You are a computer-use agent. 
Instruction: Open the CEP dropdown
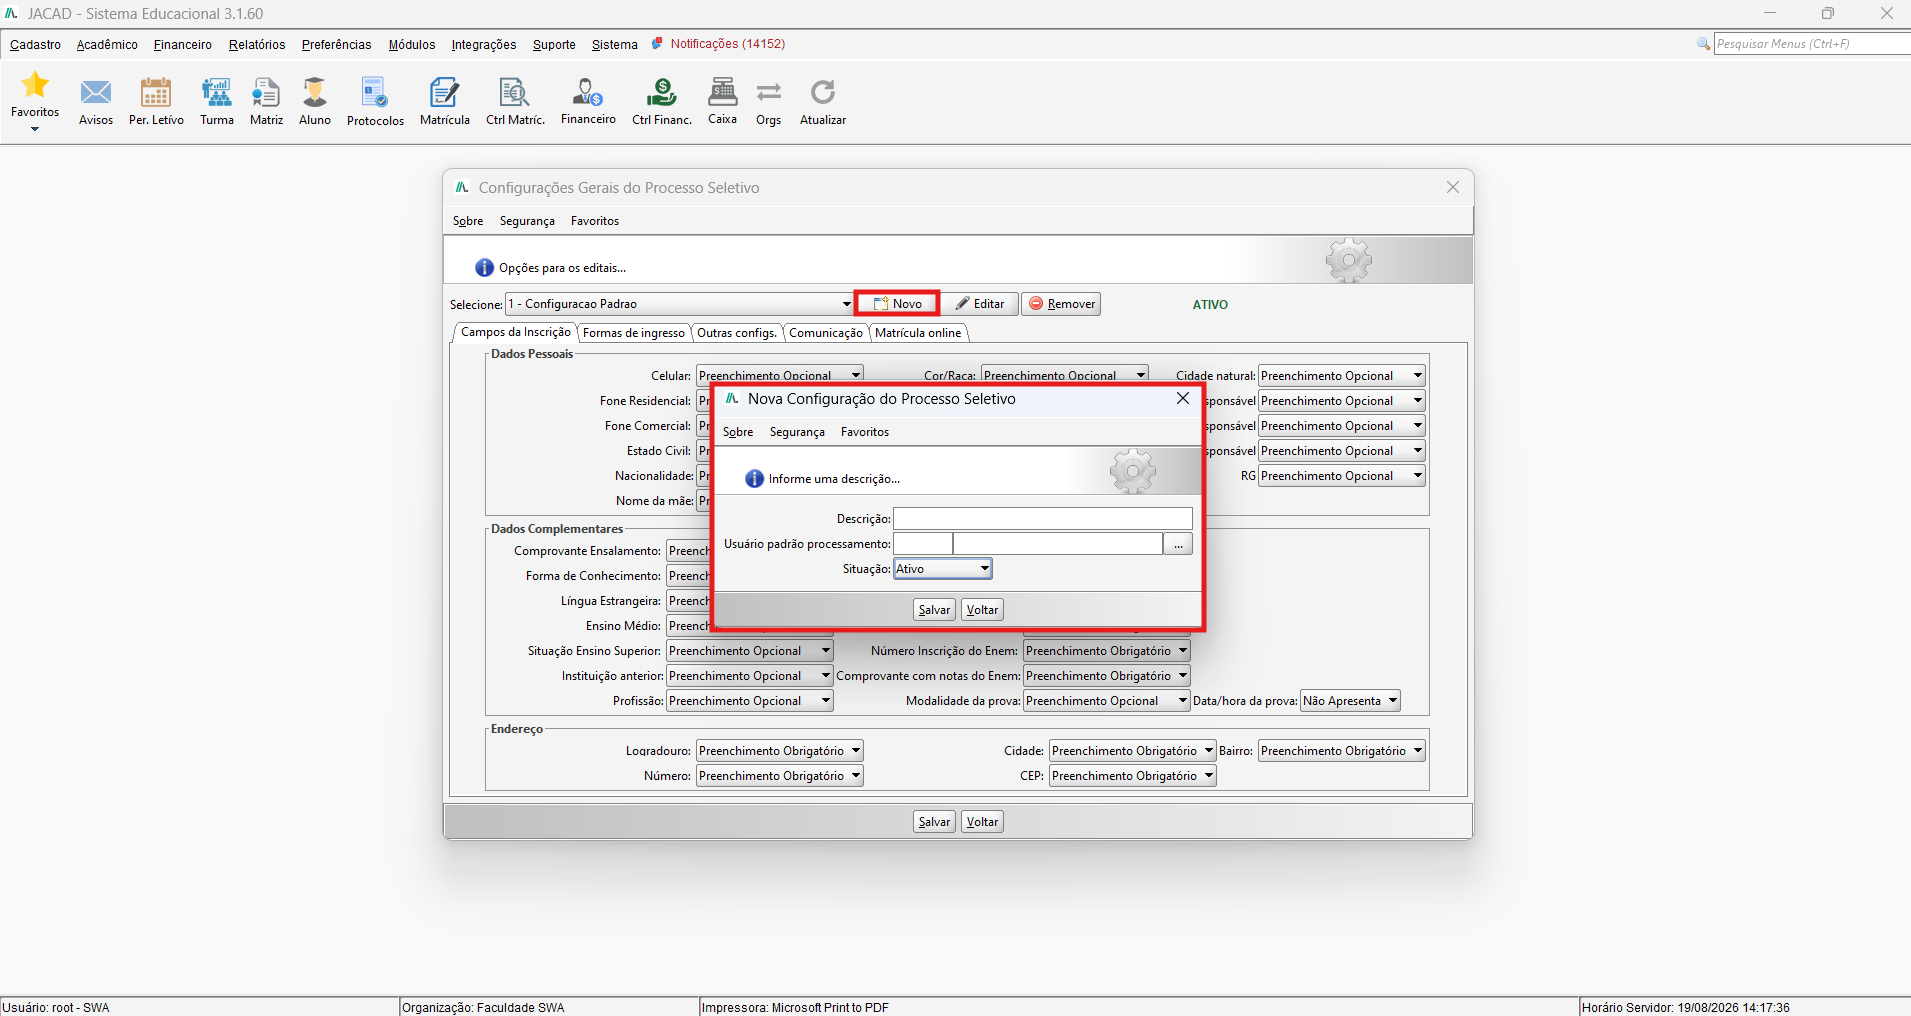pos(1132,776)
